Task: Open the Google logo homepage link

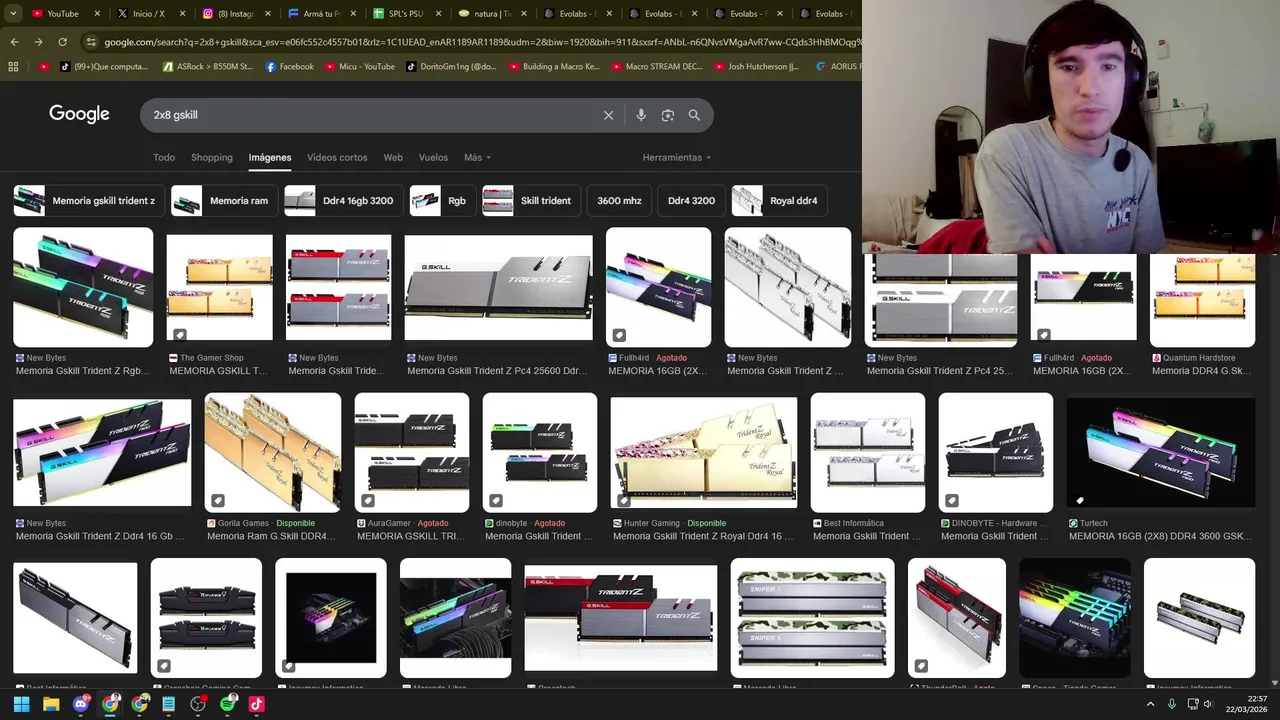Action: [x=79, y=114]
